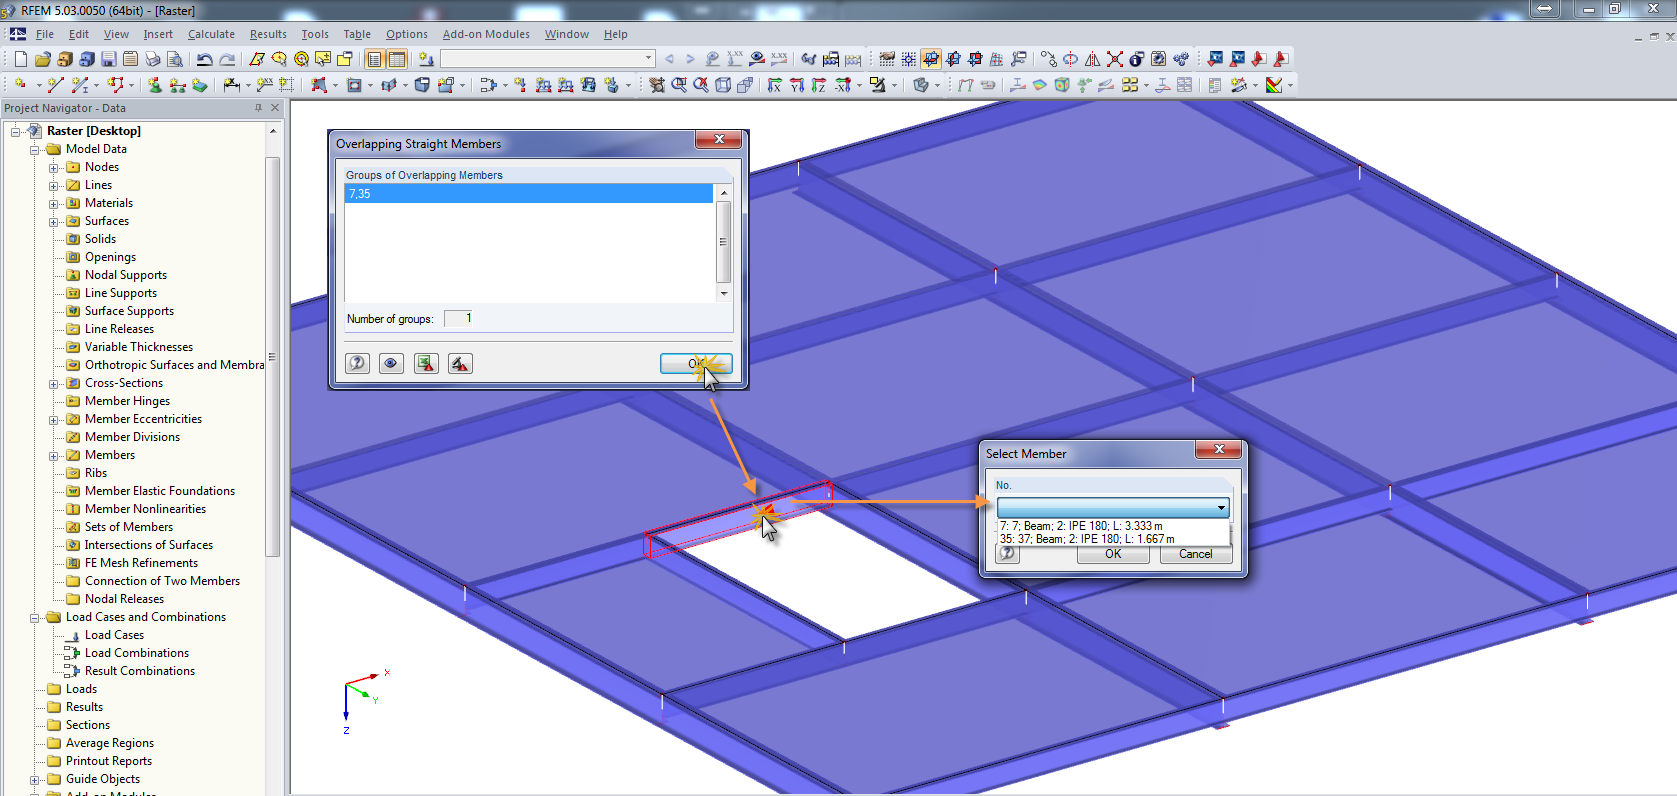This screenshot has height=796, width=1677.
Task: Open the Add-on Modules menu
Action: click(x=486, y=34)
